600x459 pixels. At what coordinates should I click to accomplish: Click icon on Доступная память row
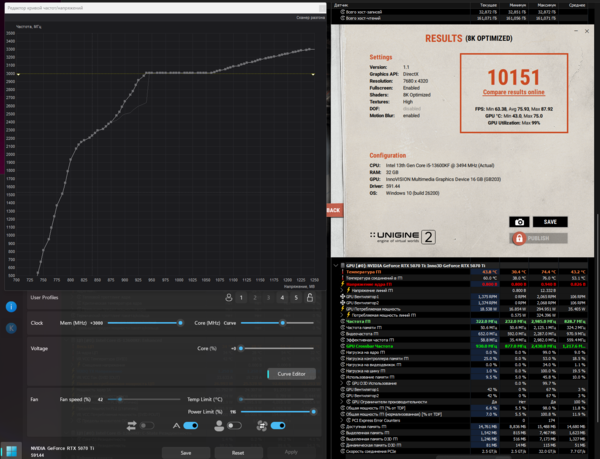click(x=343, y=426)
